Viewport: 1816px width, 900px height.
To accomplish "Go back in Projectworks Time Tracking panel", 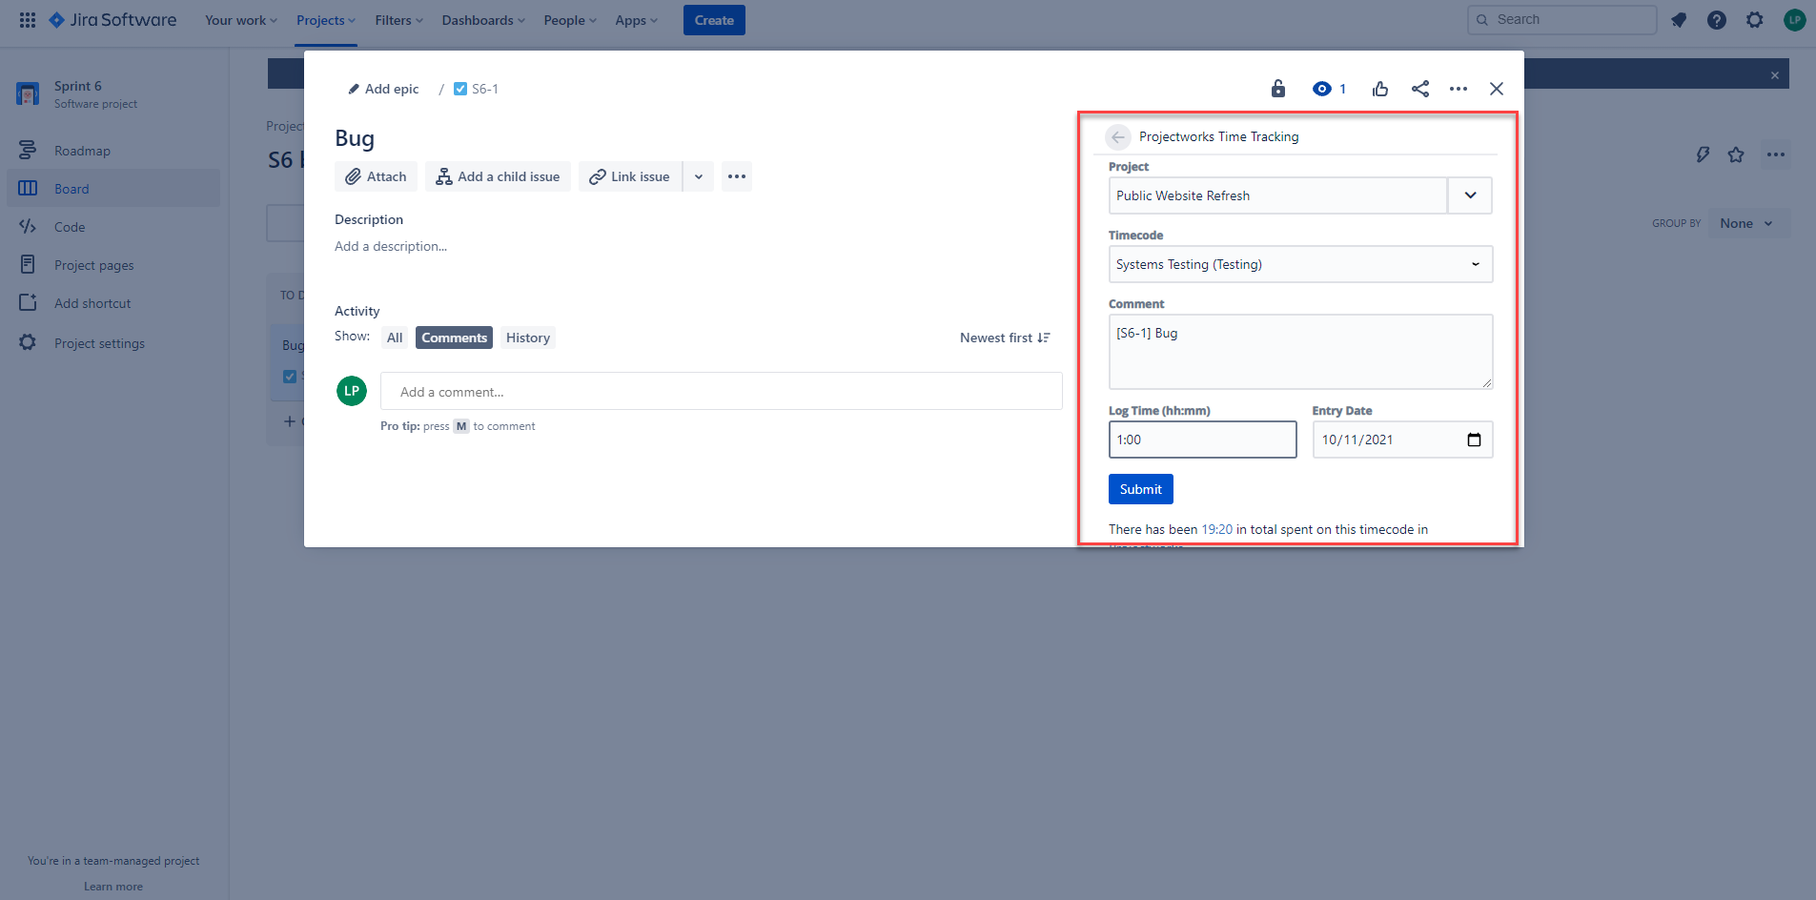I will pyautogui.click(x=1118, y=137).
